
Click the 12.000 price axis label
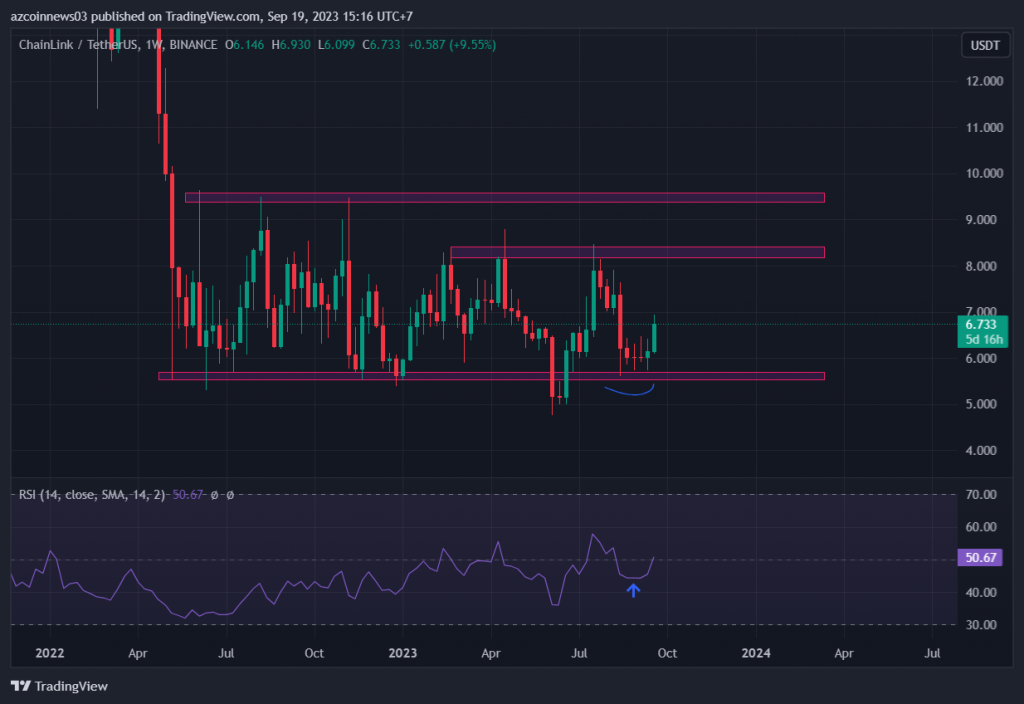[x=984, y=81]
